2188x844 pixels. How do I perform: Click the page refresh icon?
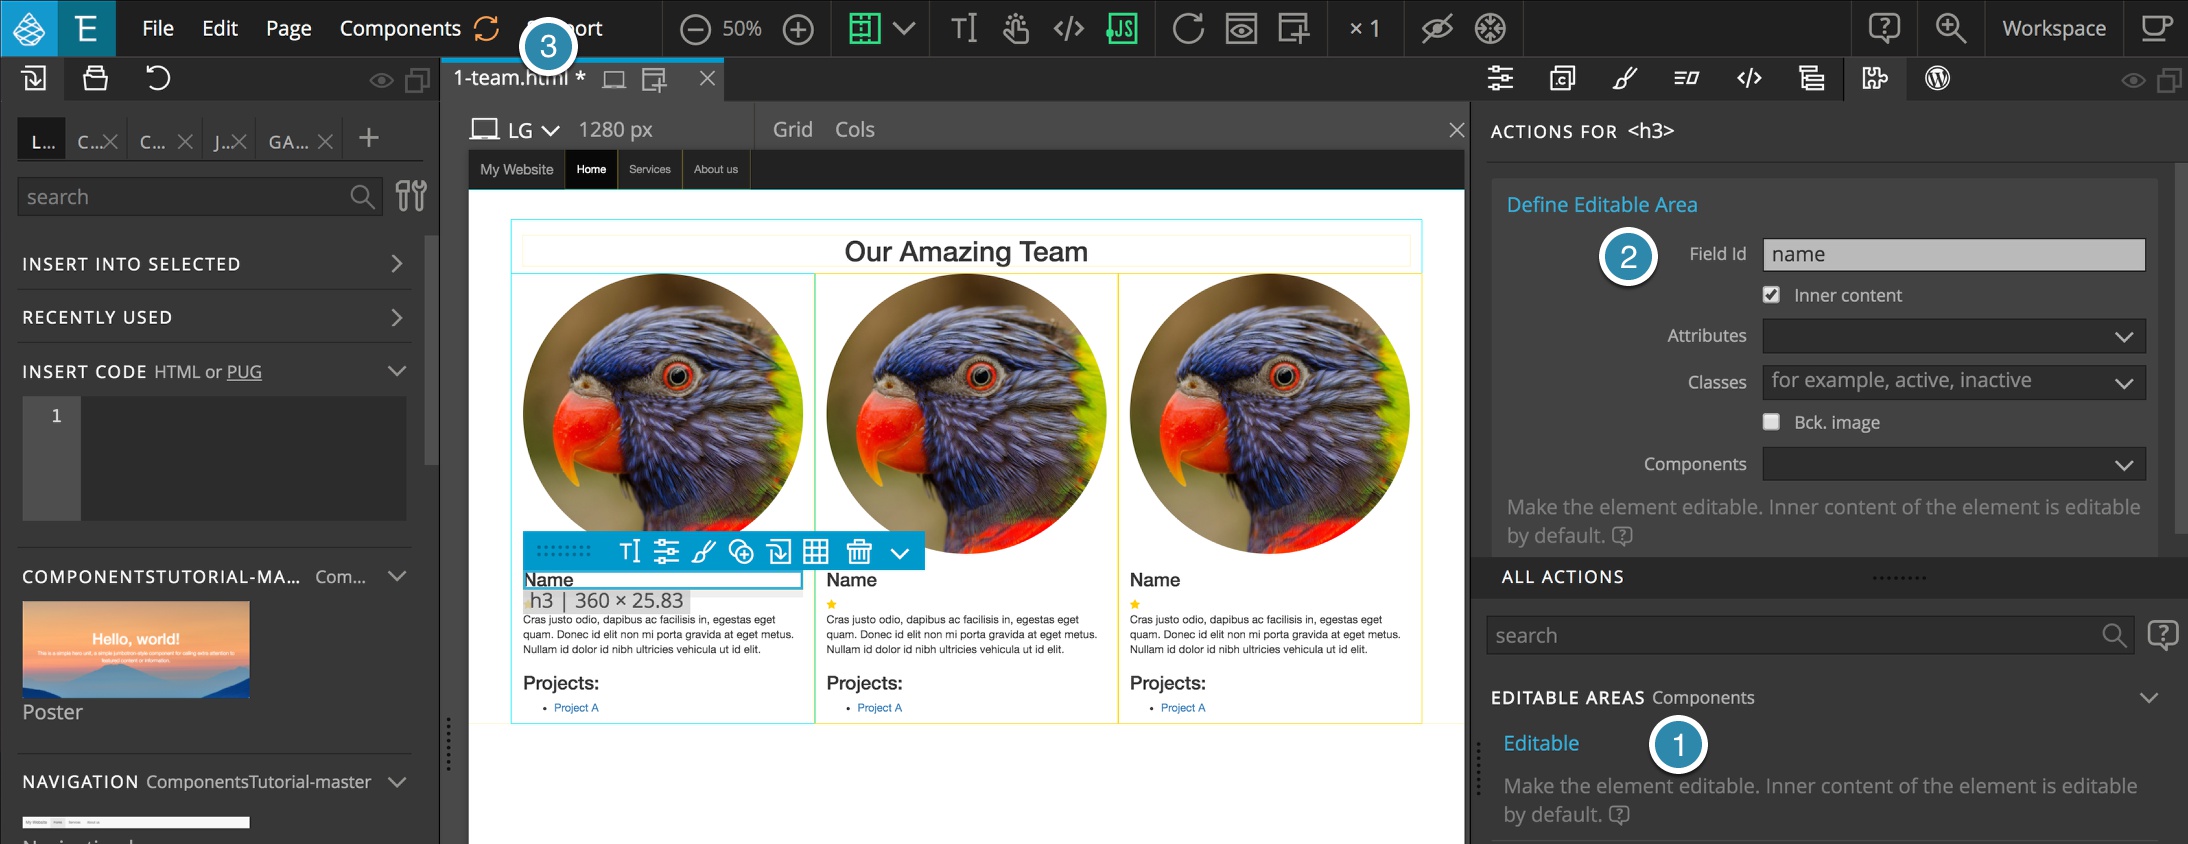click(1187, 28)
